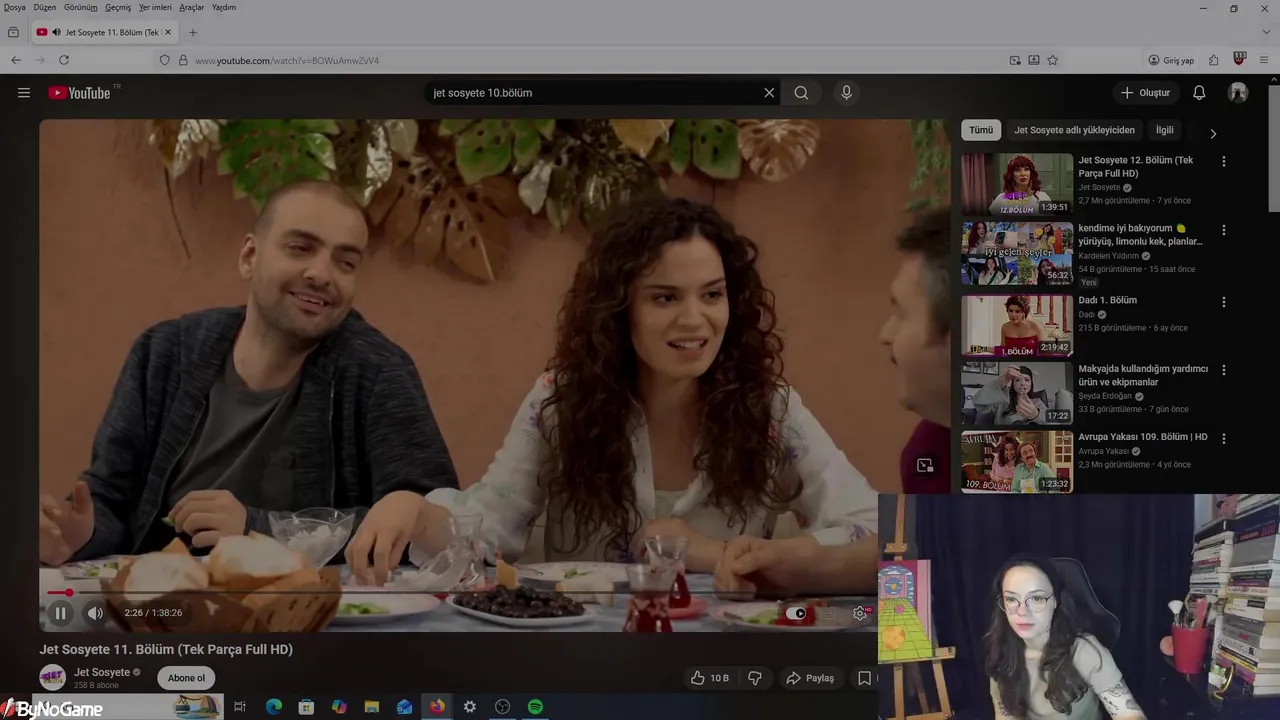
Task: Open Firefox Araçlar menu
Action: pyautogui.click(x=191, y=7)
